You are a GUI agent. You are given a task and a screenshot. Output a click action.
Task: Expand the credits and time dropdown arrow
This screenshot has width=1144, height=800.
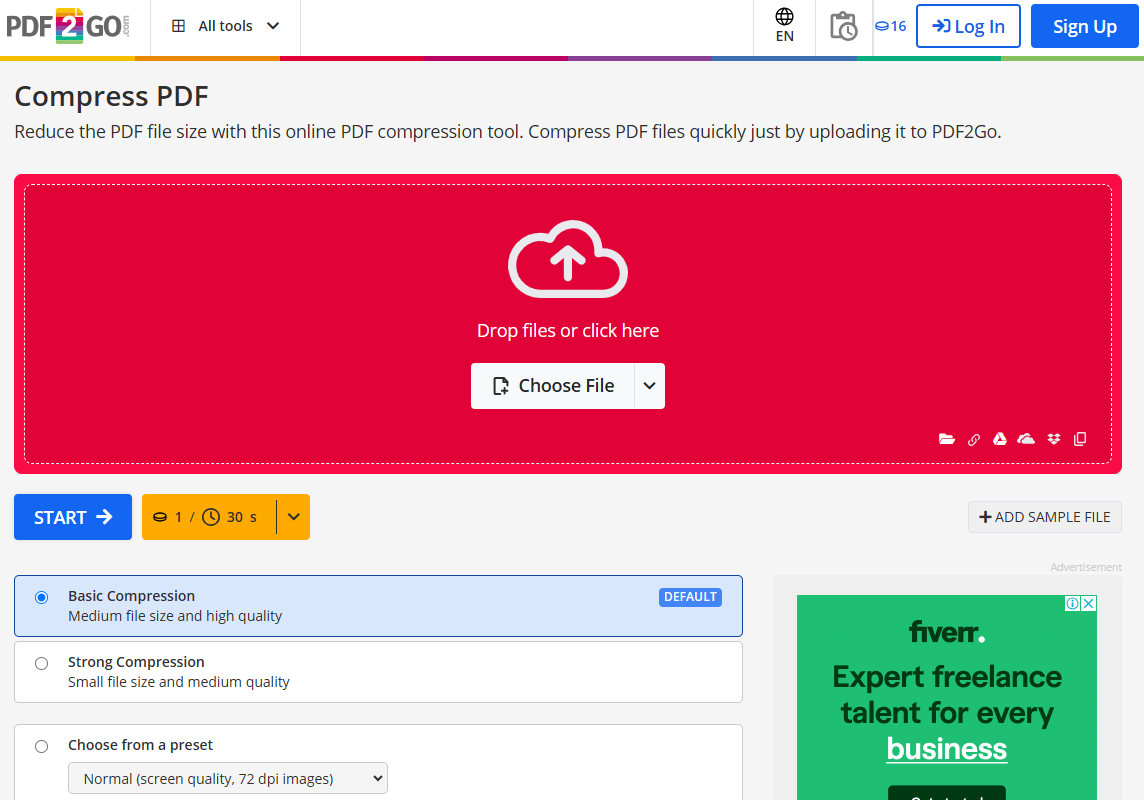pos(293,517)
